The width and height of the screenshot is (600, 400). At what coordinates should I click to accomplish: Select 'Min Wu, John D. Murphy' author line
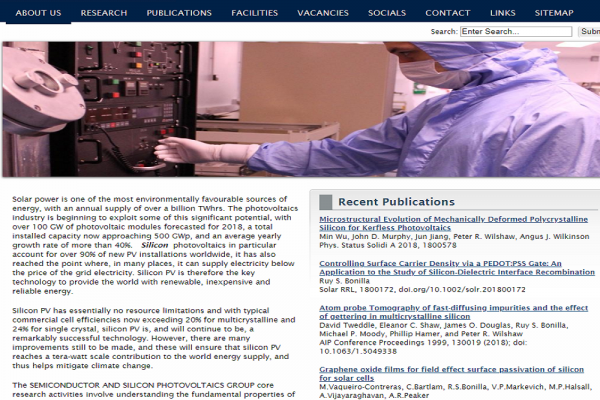pyautogui.click(x=454, y=237)
